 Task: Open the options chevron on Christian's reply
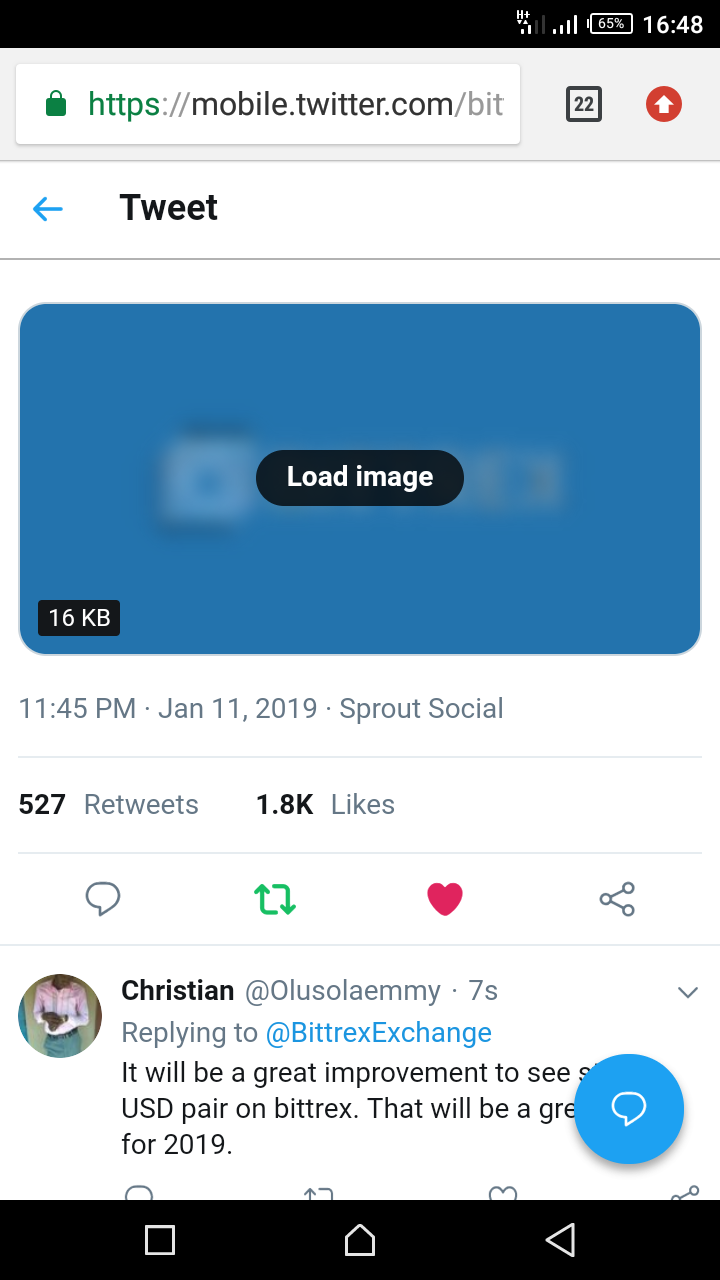click(687, 992)
